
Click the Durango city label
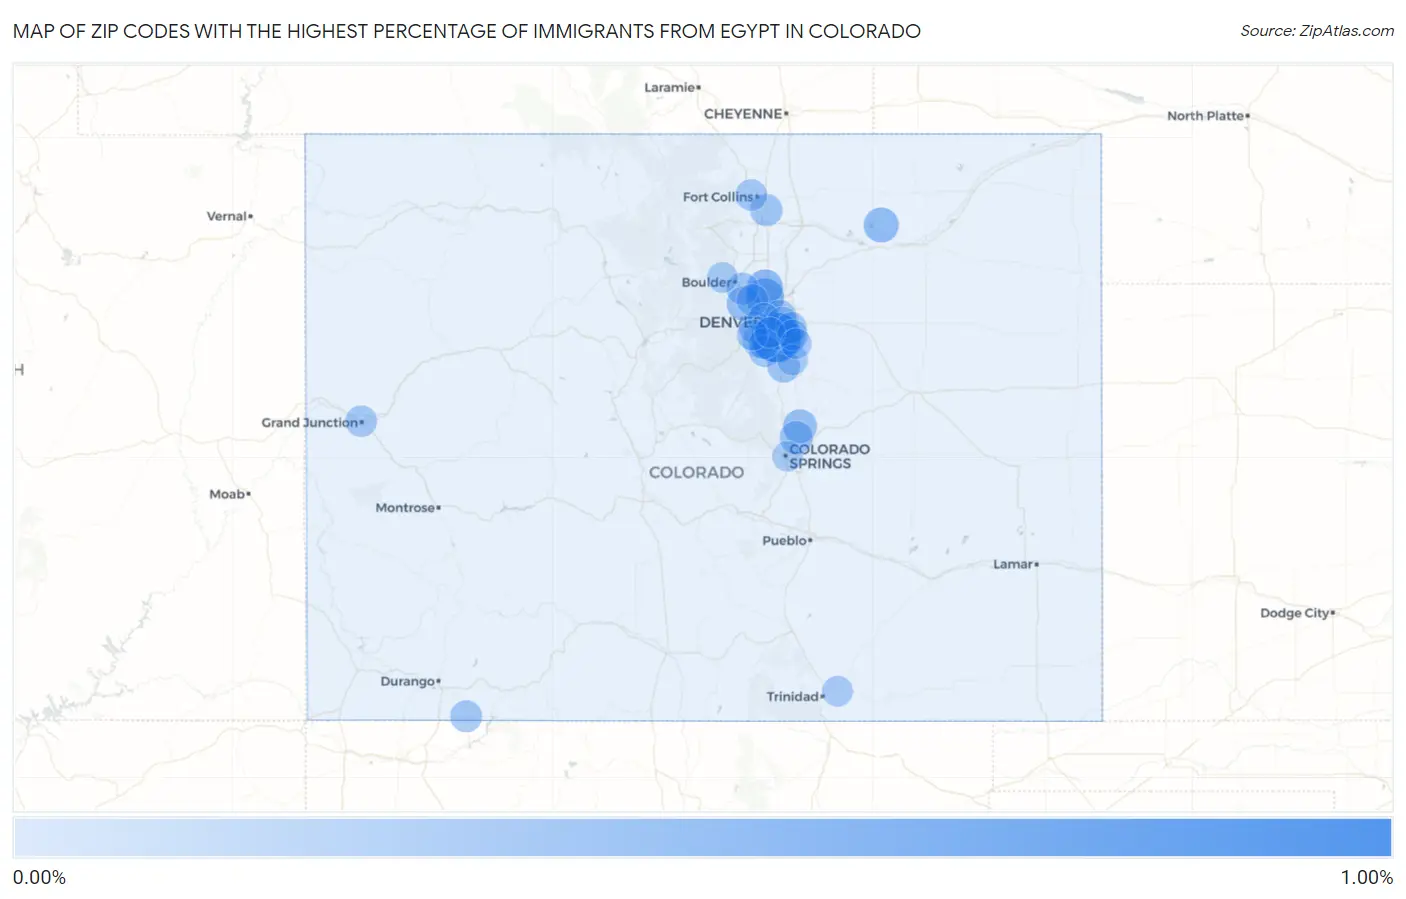(x=410, y=682)
